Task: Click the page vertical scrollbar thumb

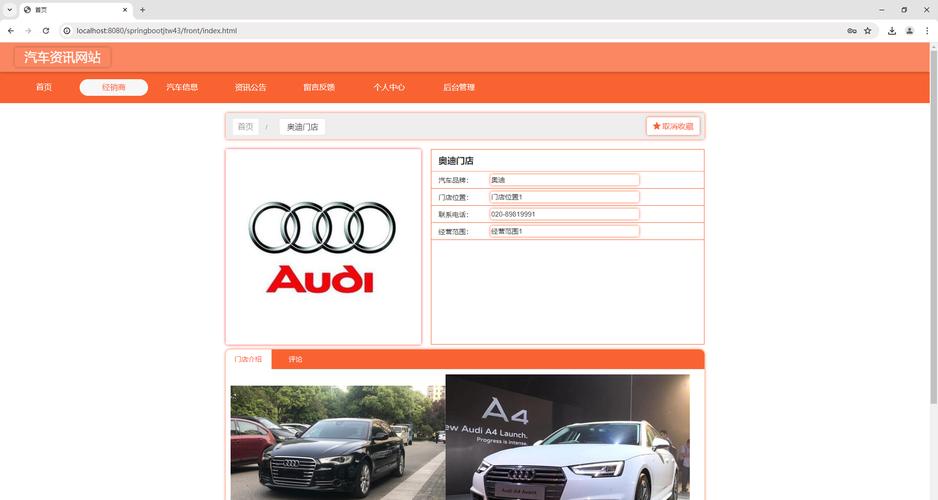Action: pos(933,226)
